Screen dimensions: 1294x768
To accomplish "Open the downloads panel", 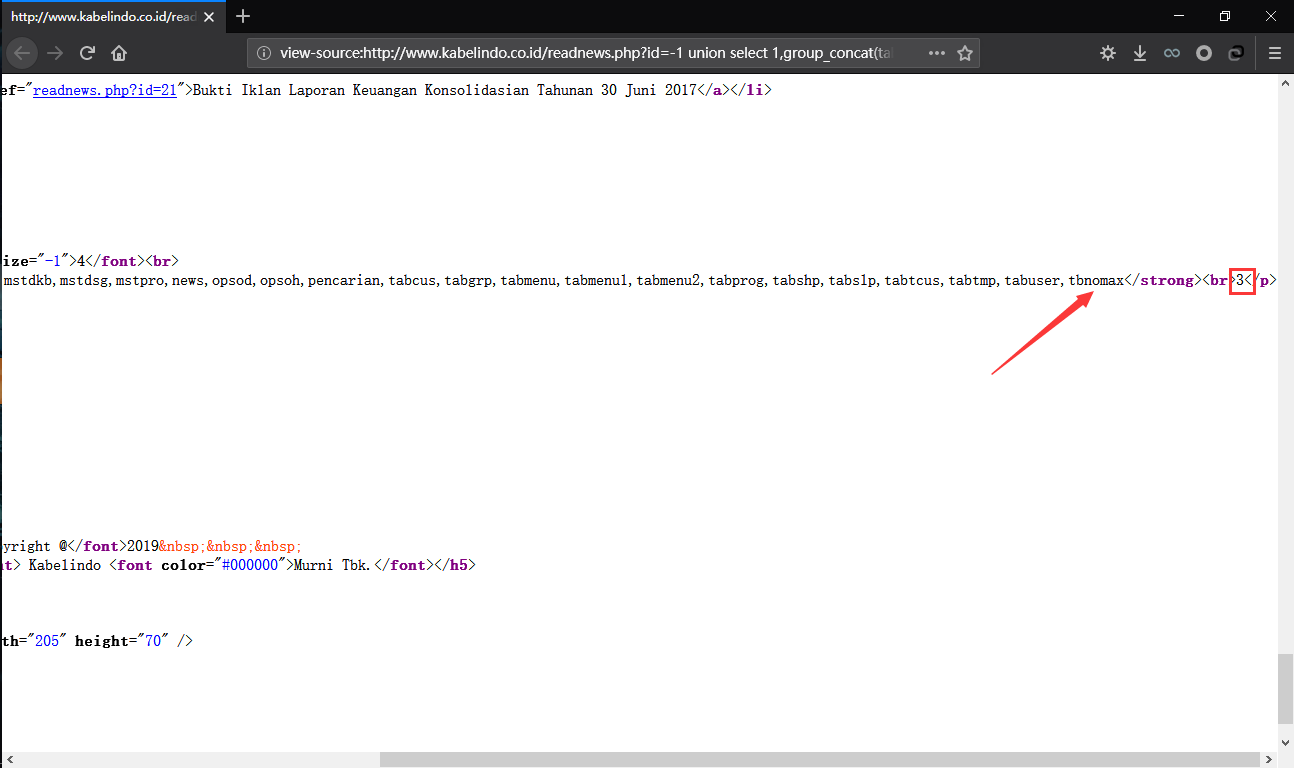I will tap(1140, 53).
